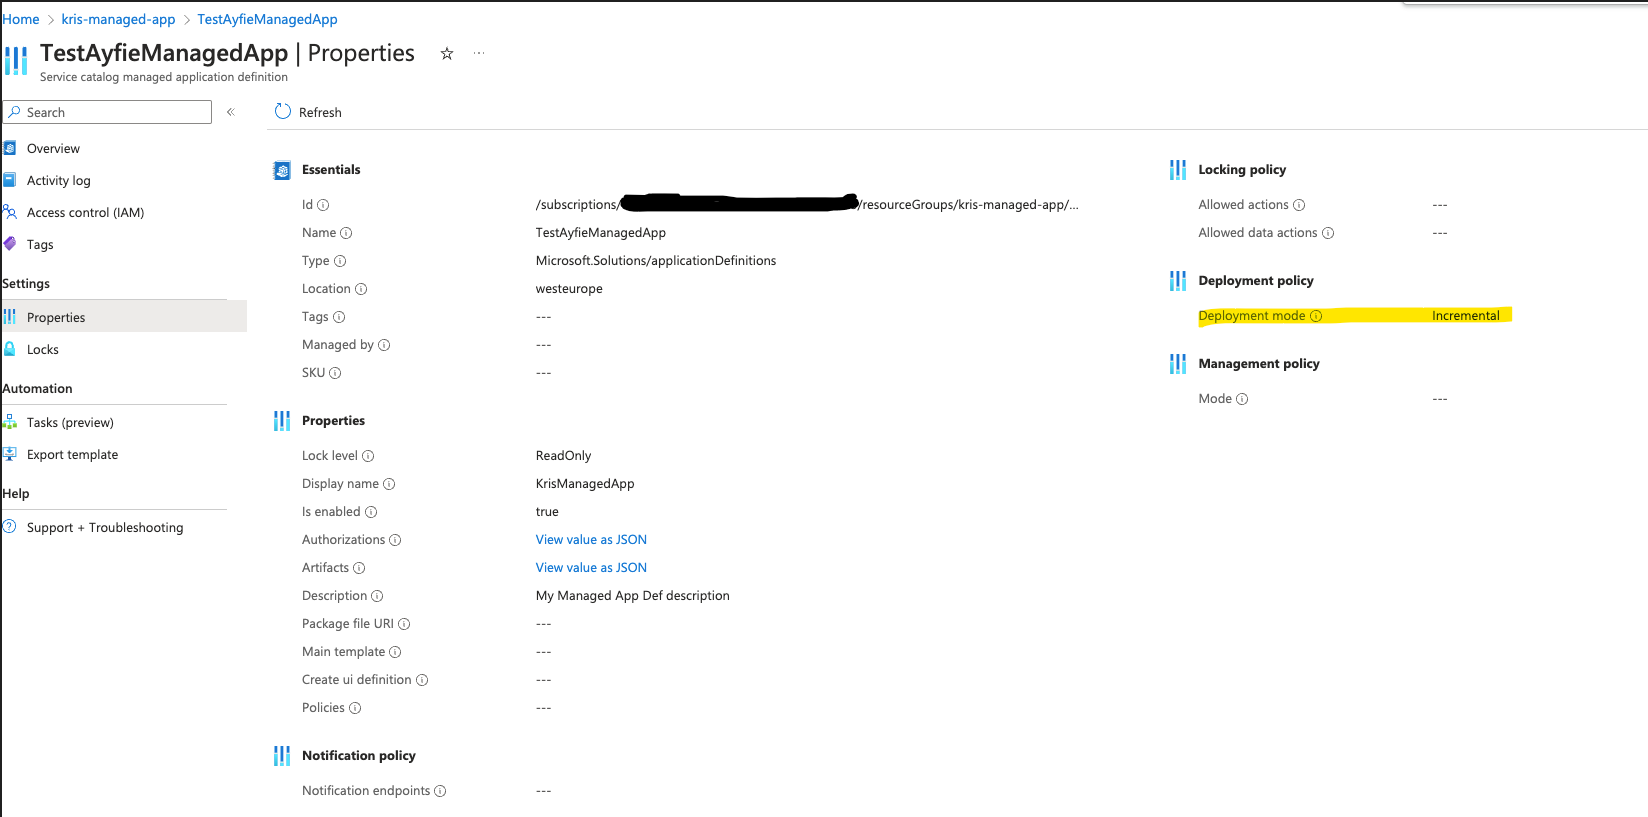
Task: Open the more options ellipsis in header
Action: click(x=479, y=53)
